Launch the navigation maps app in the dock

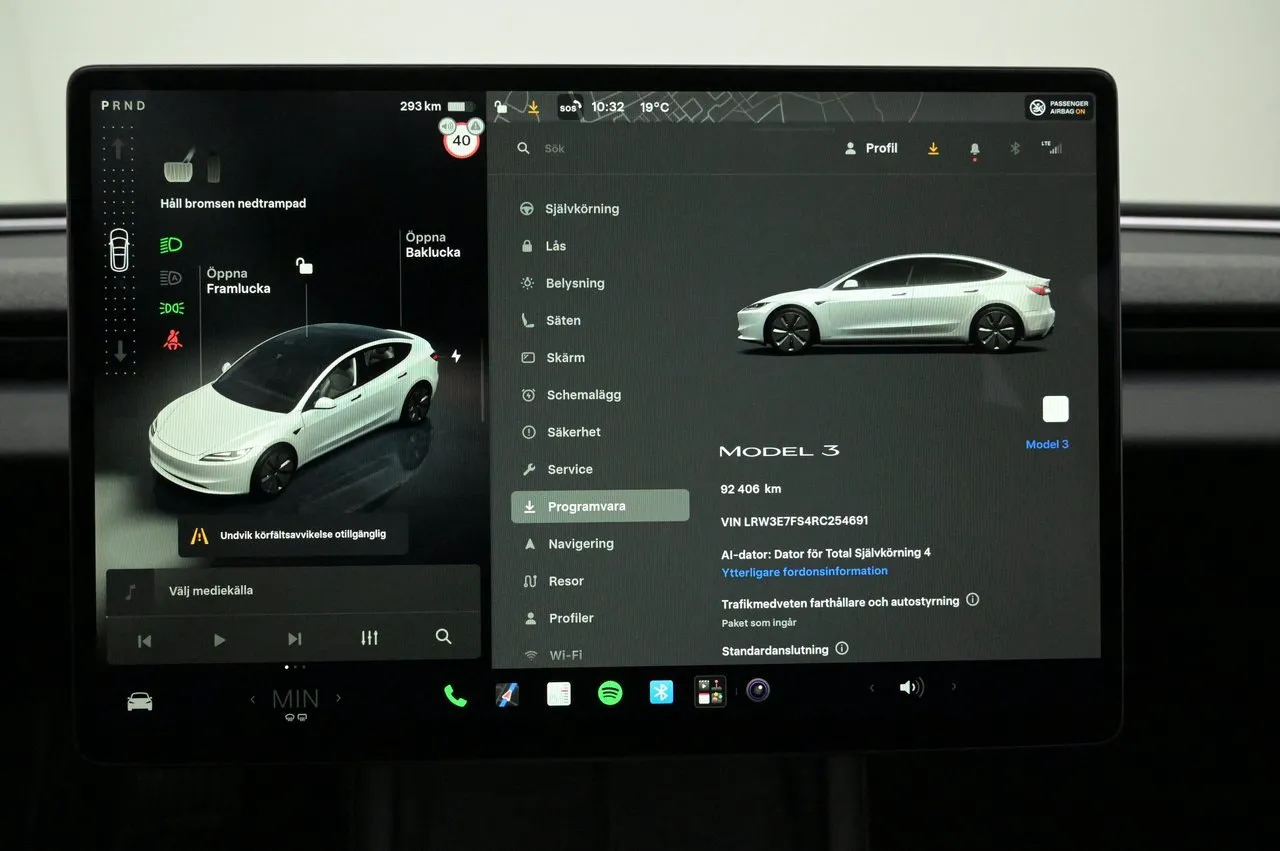pos(507,695)
